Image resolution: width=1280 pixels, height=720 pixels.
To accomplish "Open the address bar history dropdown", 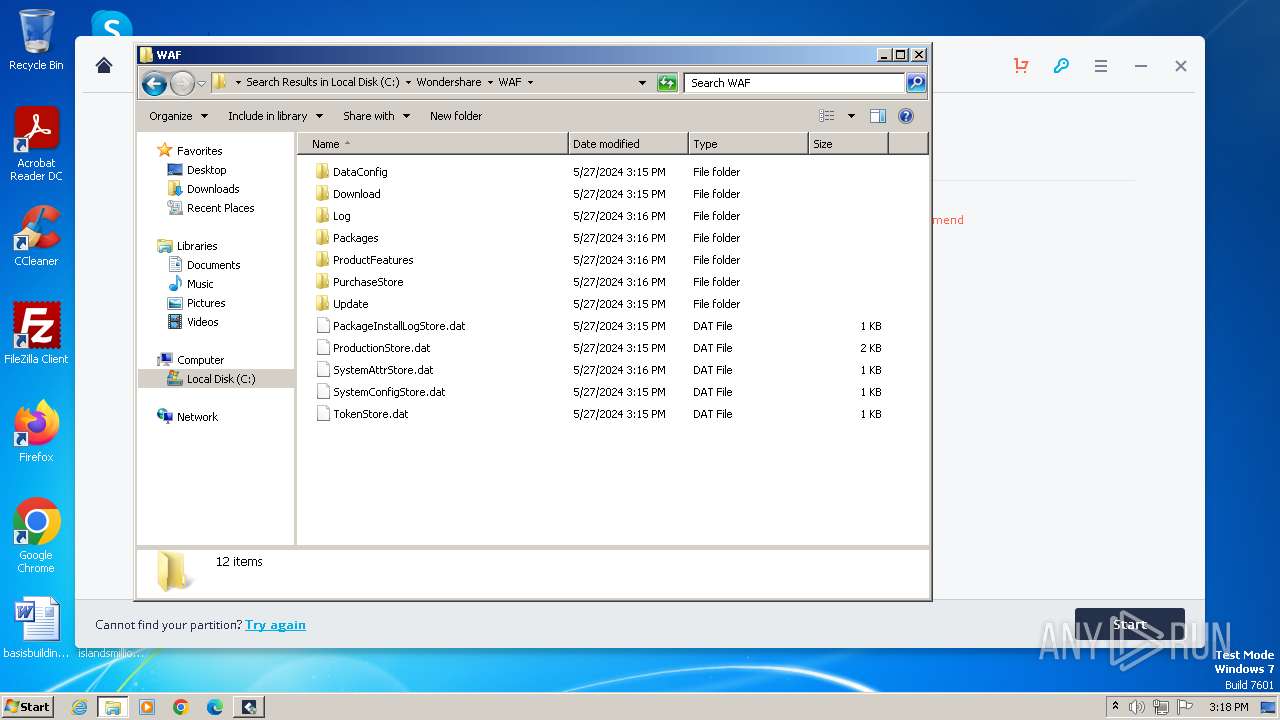I will [x=642, y=83].
